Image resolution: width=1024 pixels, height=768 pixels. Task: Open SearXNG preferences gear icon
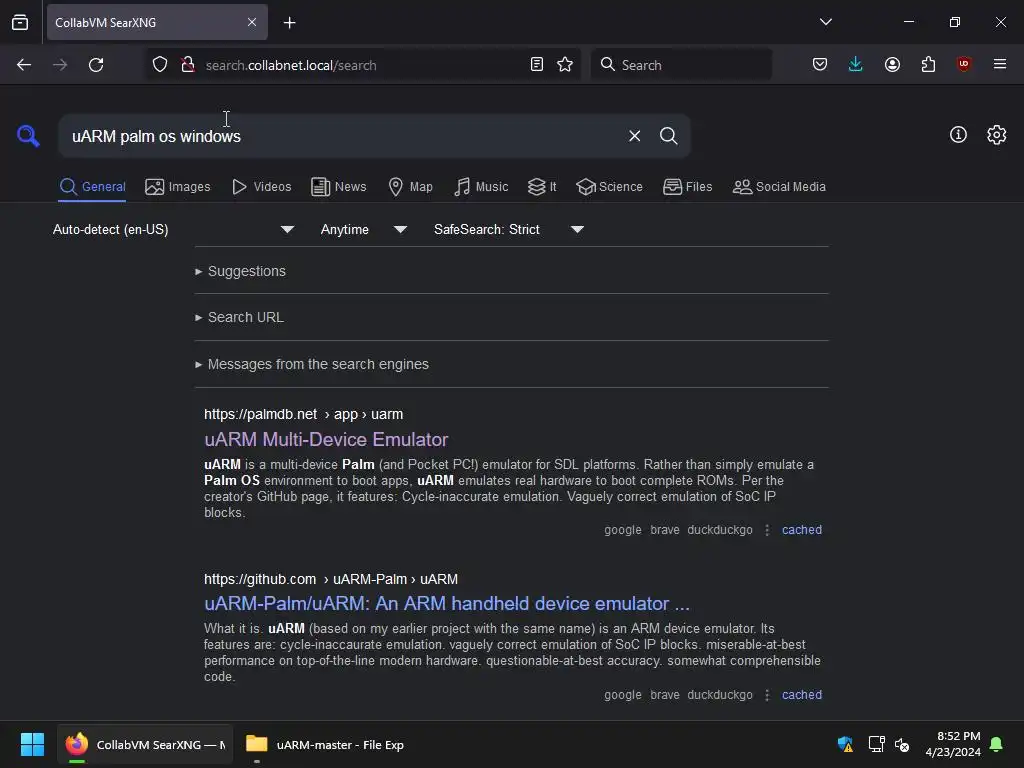coord(997,135)
